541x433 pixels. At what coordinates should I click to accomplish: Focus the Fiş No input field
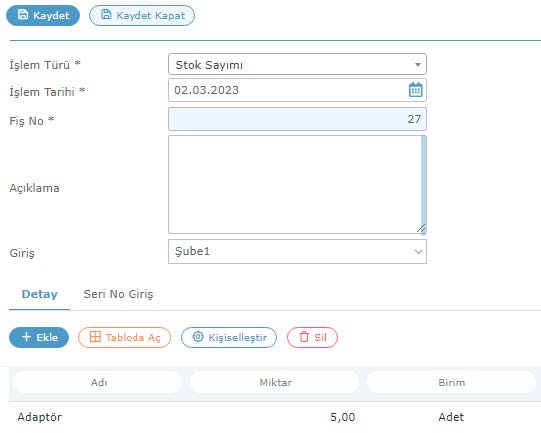[297, 119]
